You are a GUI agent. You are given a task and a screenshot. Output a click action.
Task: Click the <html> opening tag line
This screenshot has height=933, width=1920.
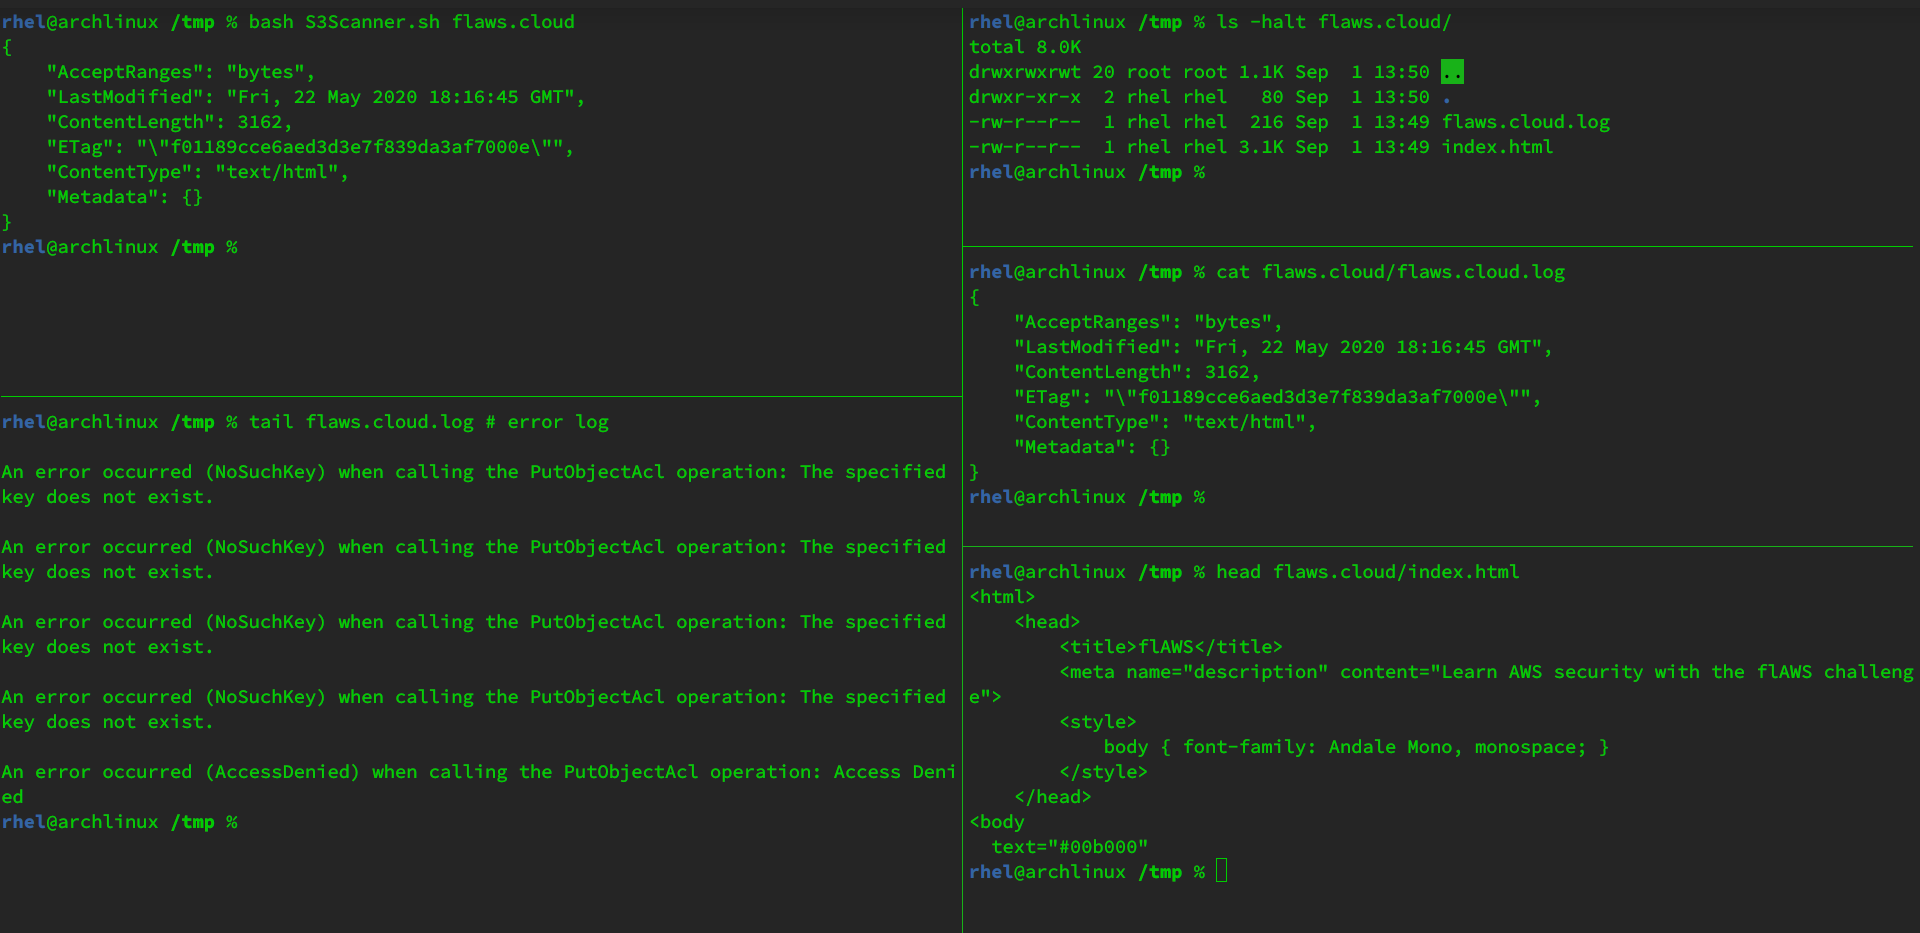[x=1002, y=597]
